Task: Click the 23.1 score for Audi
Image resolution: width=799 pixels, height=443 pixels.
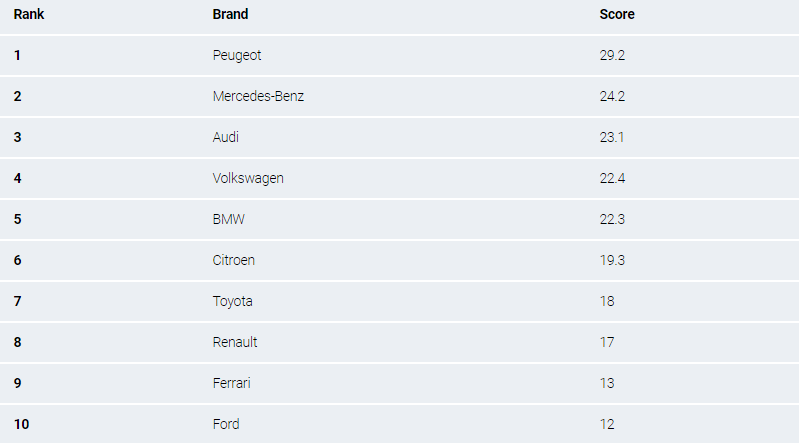Action: [611, 137]
